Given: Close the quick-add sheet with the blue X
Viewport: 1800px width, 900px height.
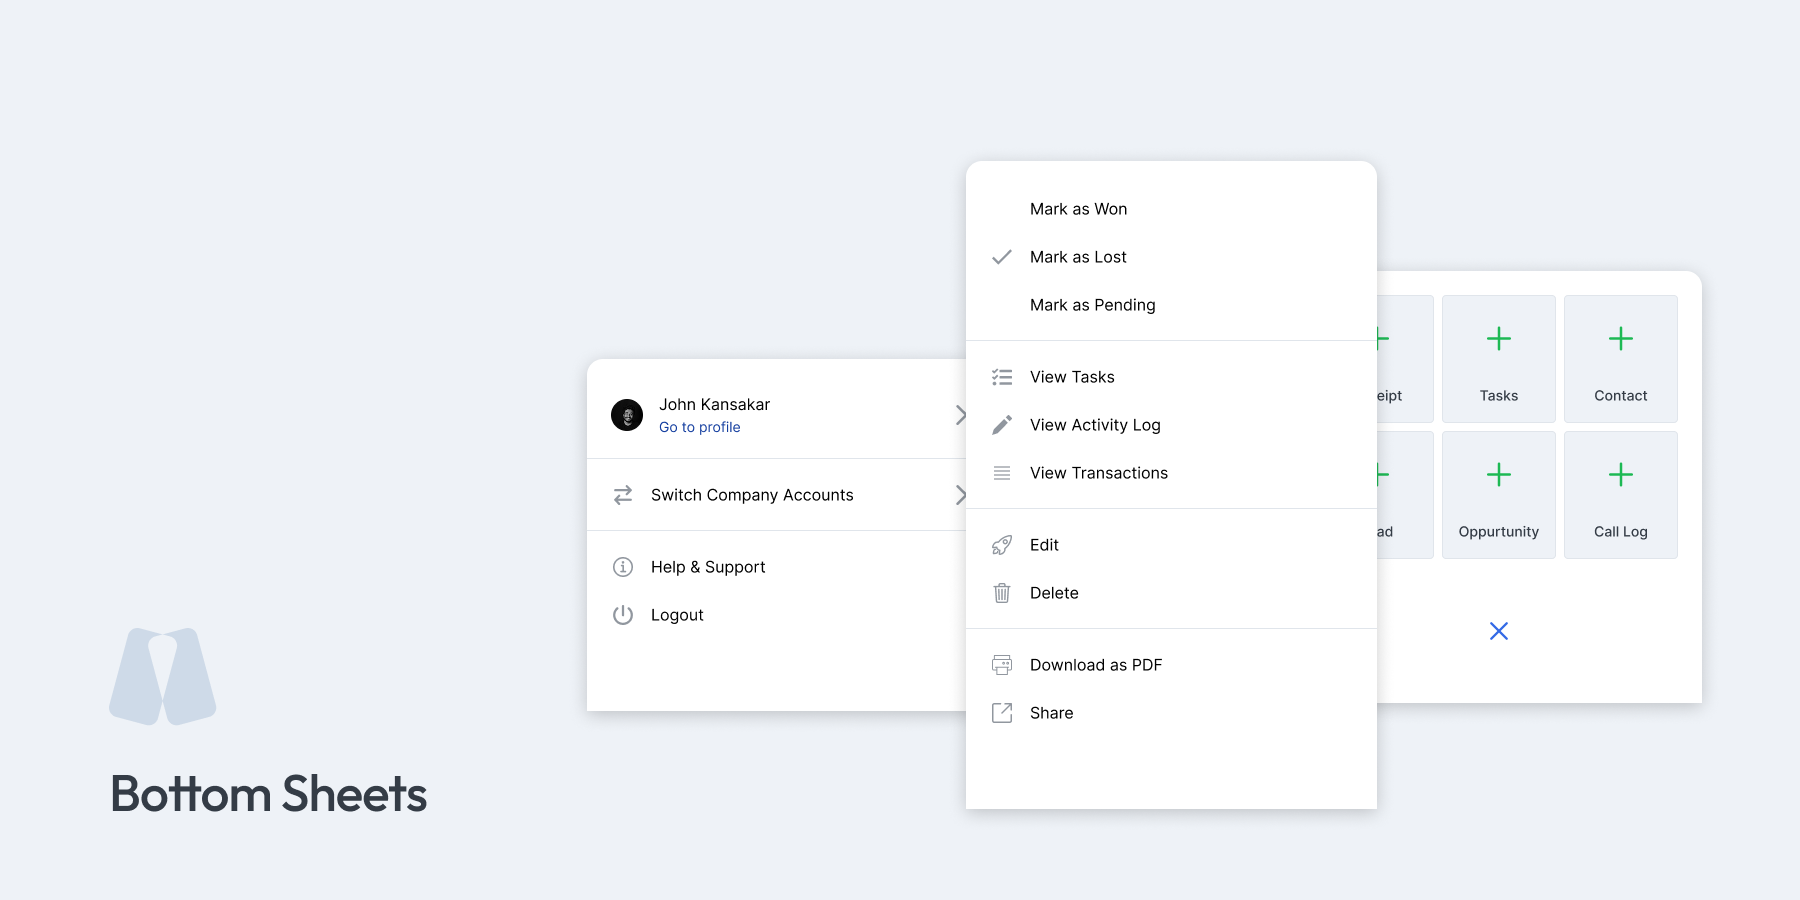Looking at the screenshot, I should tap(1499, 631).
